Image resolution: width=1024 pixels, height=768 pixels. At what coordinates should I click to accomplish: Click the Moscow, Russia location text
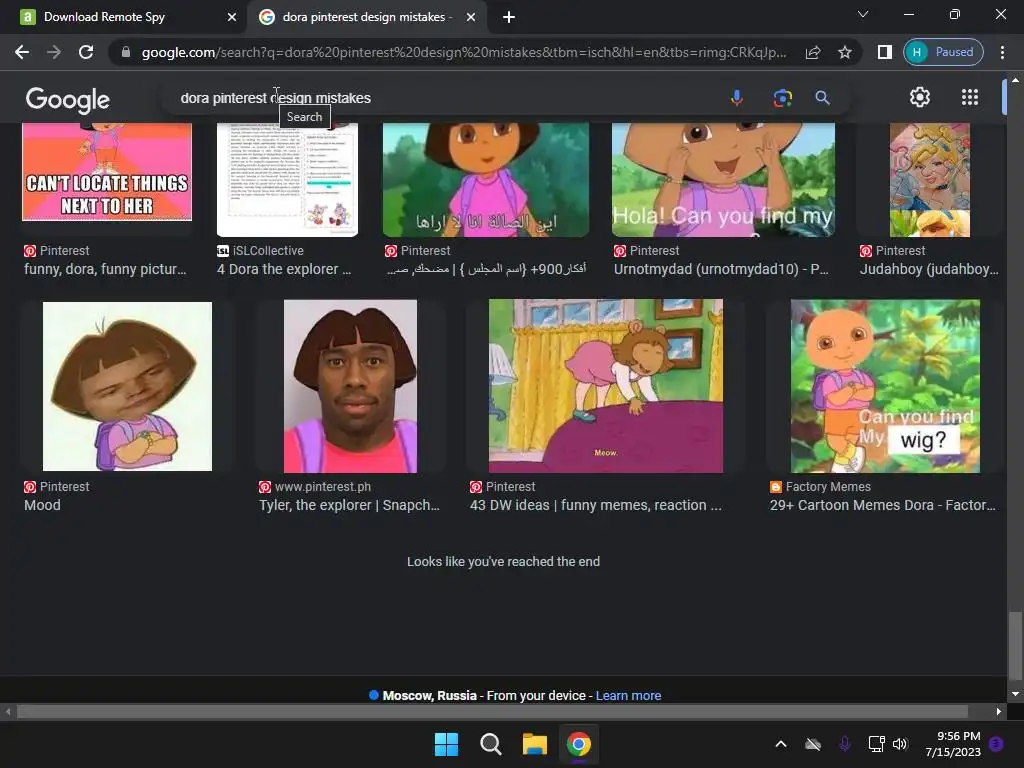pyautogui.click(x=429, y=696)
